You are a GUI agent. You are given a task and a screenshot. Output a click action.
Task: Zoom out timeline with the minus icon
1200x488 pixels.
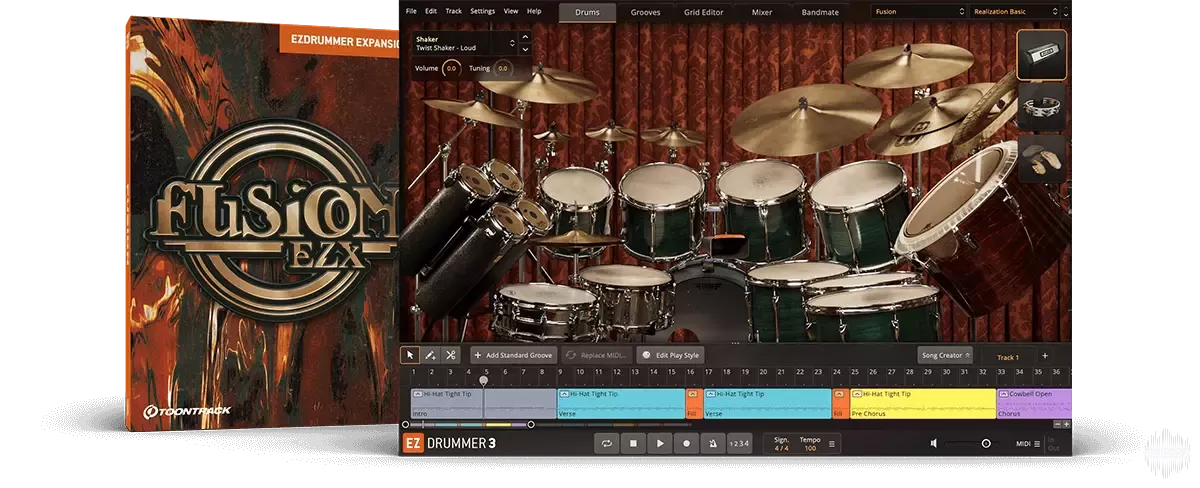[x=1057, y=424]
